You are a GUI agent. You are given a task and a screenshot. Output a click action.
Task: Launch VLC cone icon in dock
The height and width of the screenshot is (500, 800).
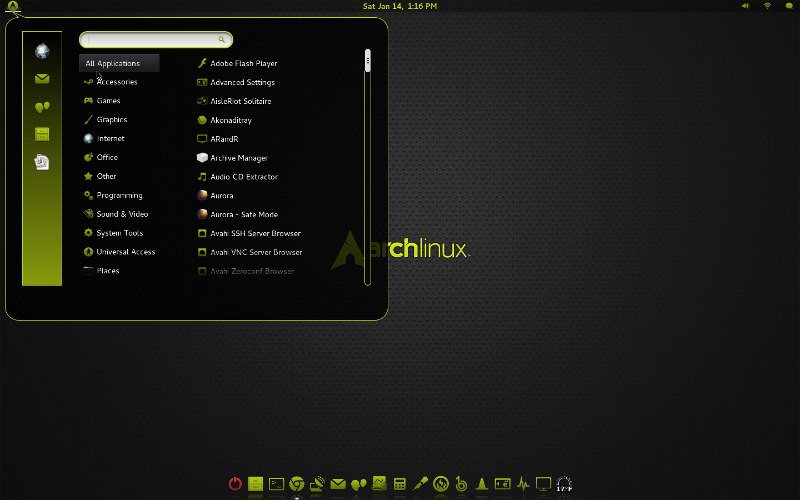click(x=482, y=484)
